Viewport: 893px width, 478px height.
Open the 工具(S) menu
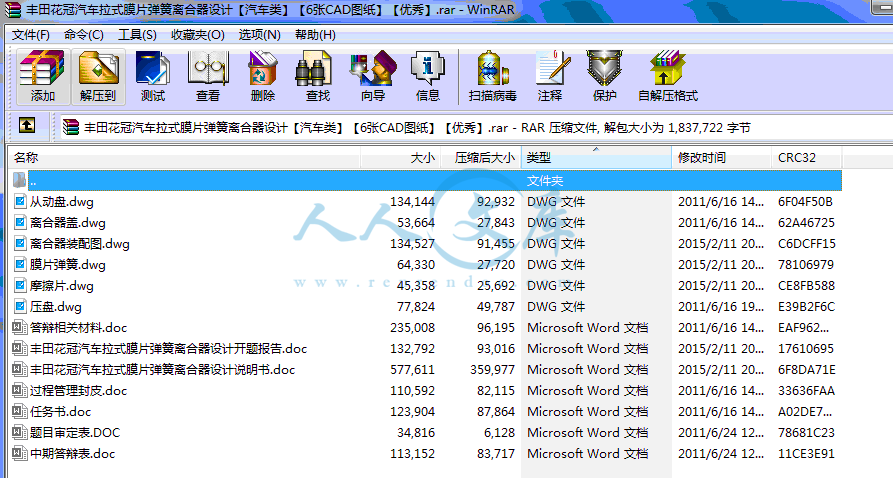pyautogui.click(x=137, y=35)
